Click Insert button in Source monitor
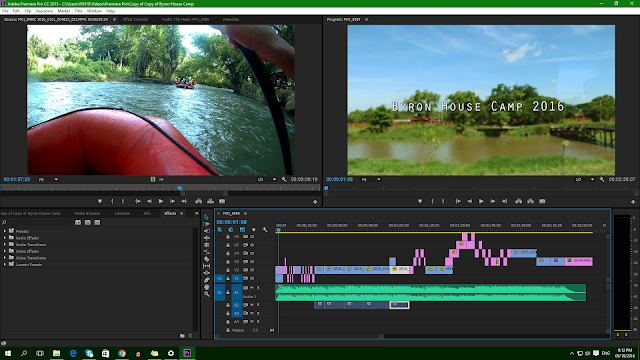 point(199,201)
